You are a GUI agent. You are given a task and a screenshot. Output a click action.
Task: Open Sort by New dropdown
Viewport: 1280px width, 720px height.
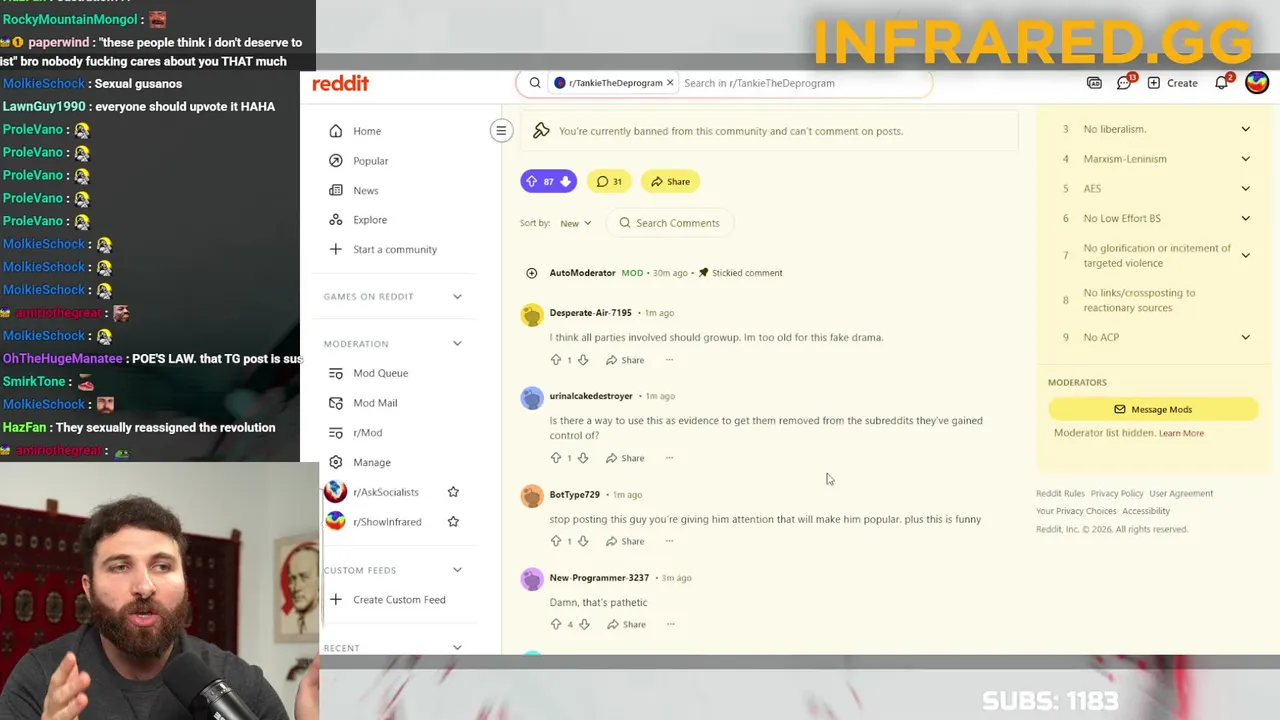575,223
